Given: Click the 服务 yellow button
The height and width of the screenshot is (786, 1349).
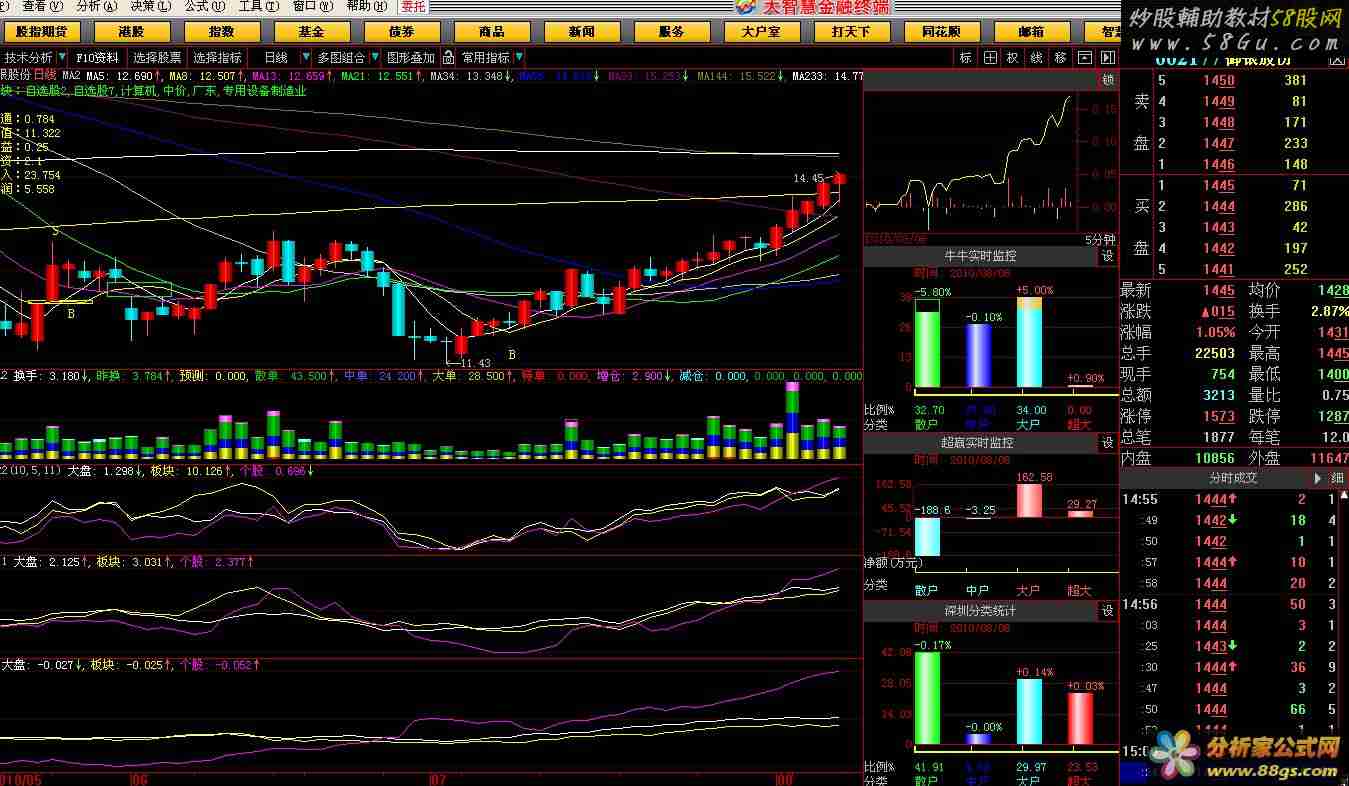Looking at the screenshot, I should coord(672,32).
